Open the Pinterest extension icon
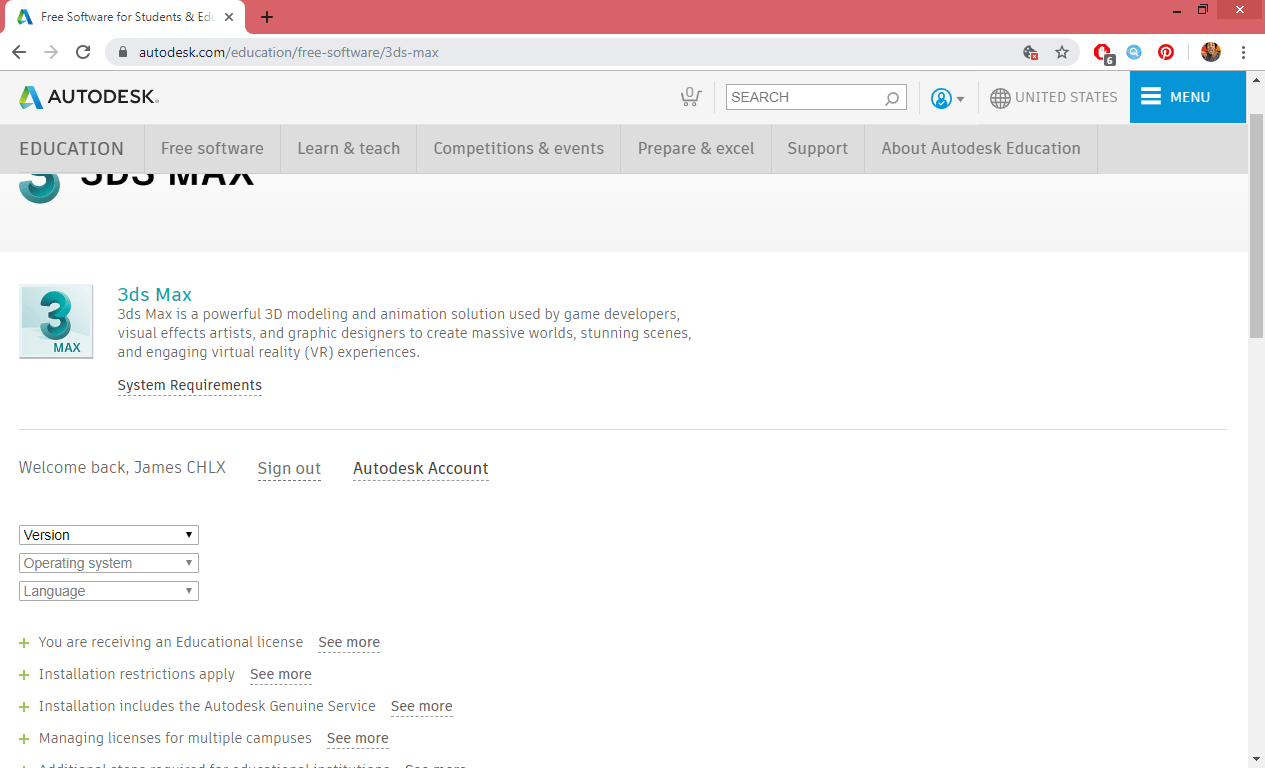 [1166, 52]
